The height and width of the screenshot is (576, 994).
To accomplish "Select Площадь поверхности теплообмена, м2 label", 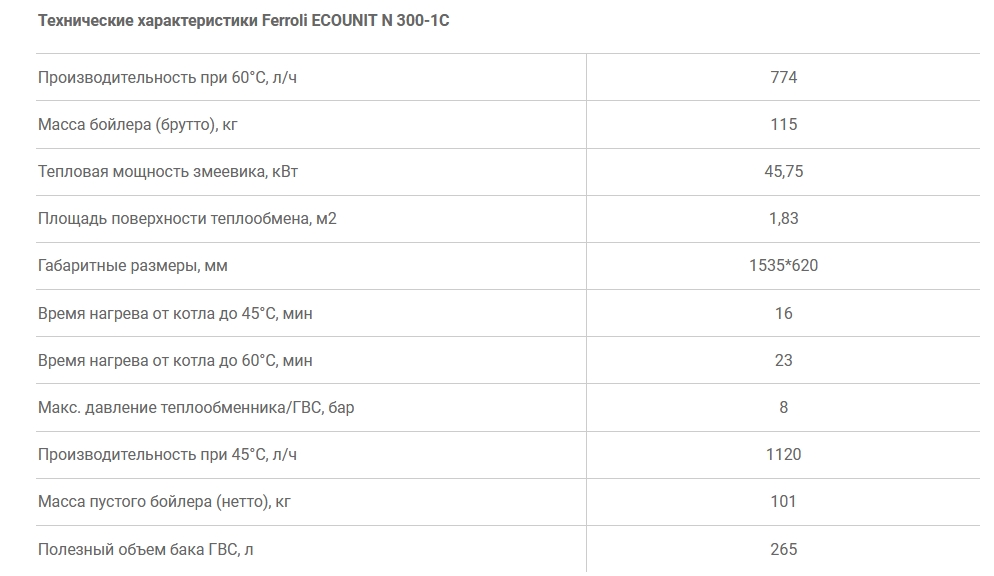I will coord(187,219).
